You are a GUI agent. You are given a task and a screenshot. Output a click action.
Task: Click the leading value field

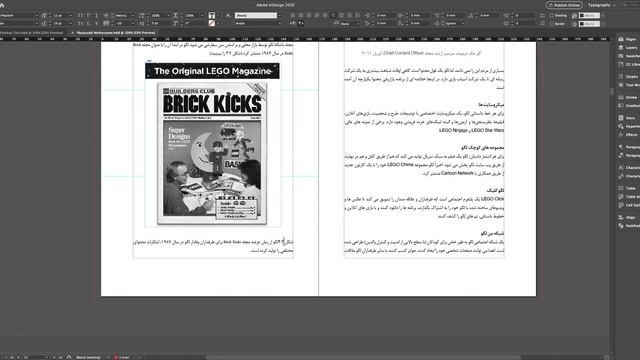pyautogui.click(x=61, y=24)
